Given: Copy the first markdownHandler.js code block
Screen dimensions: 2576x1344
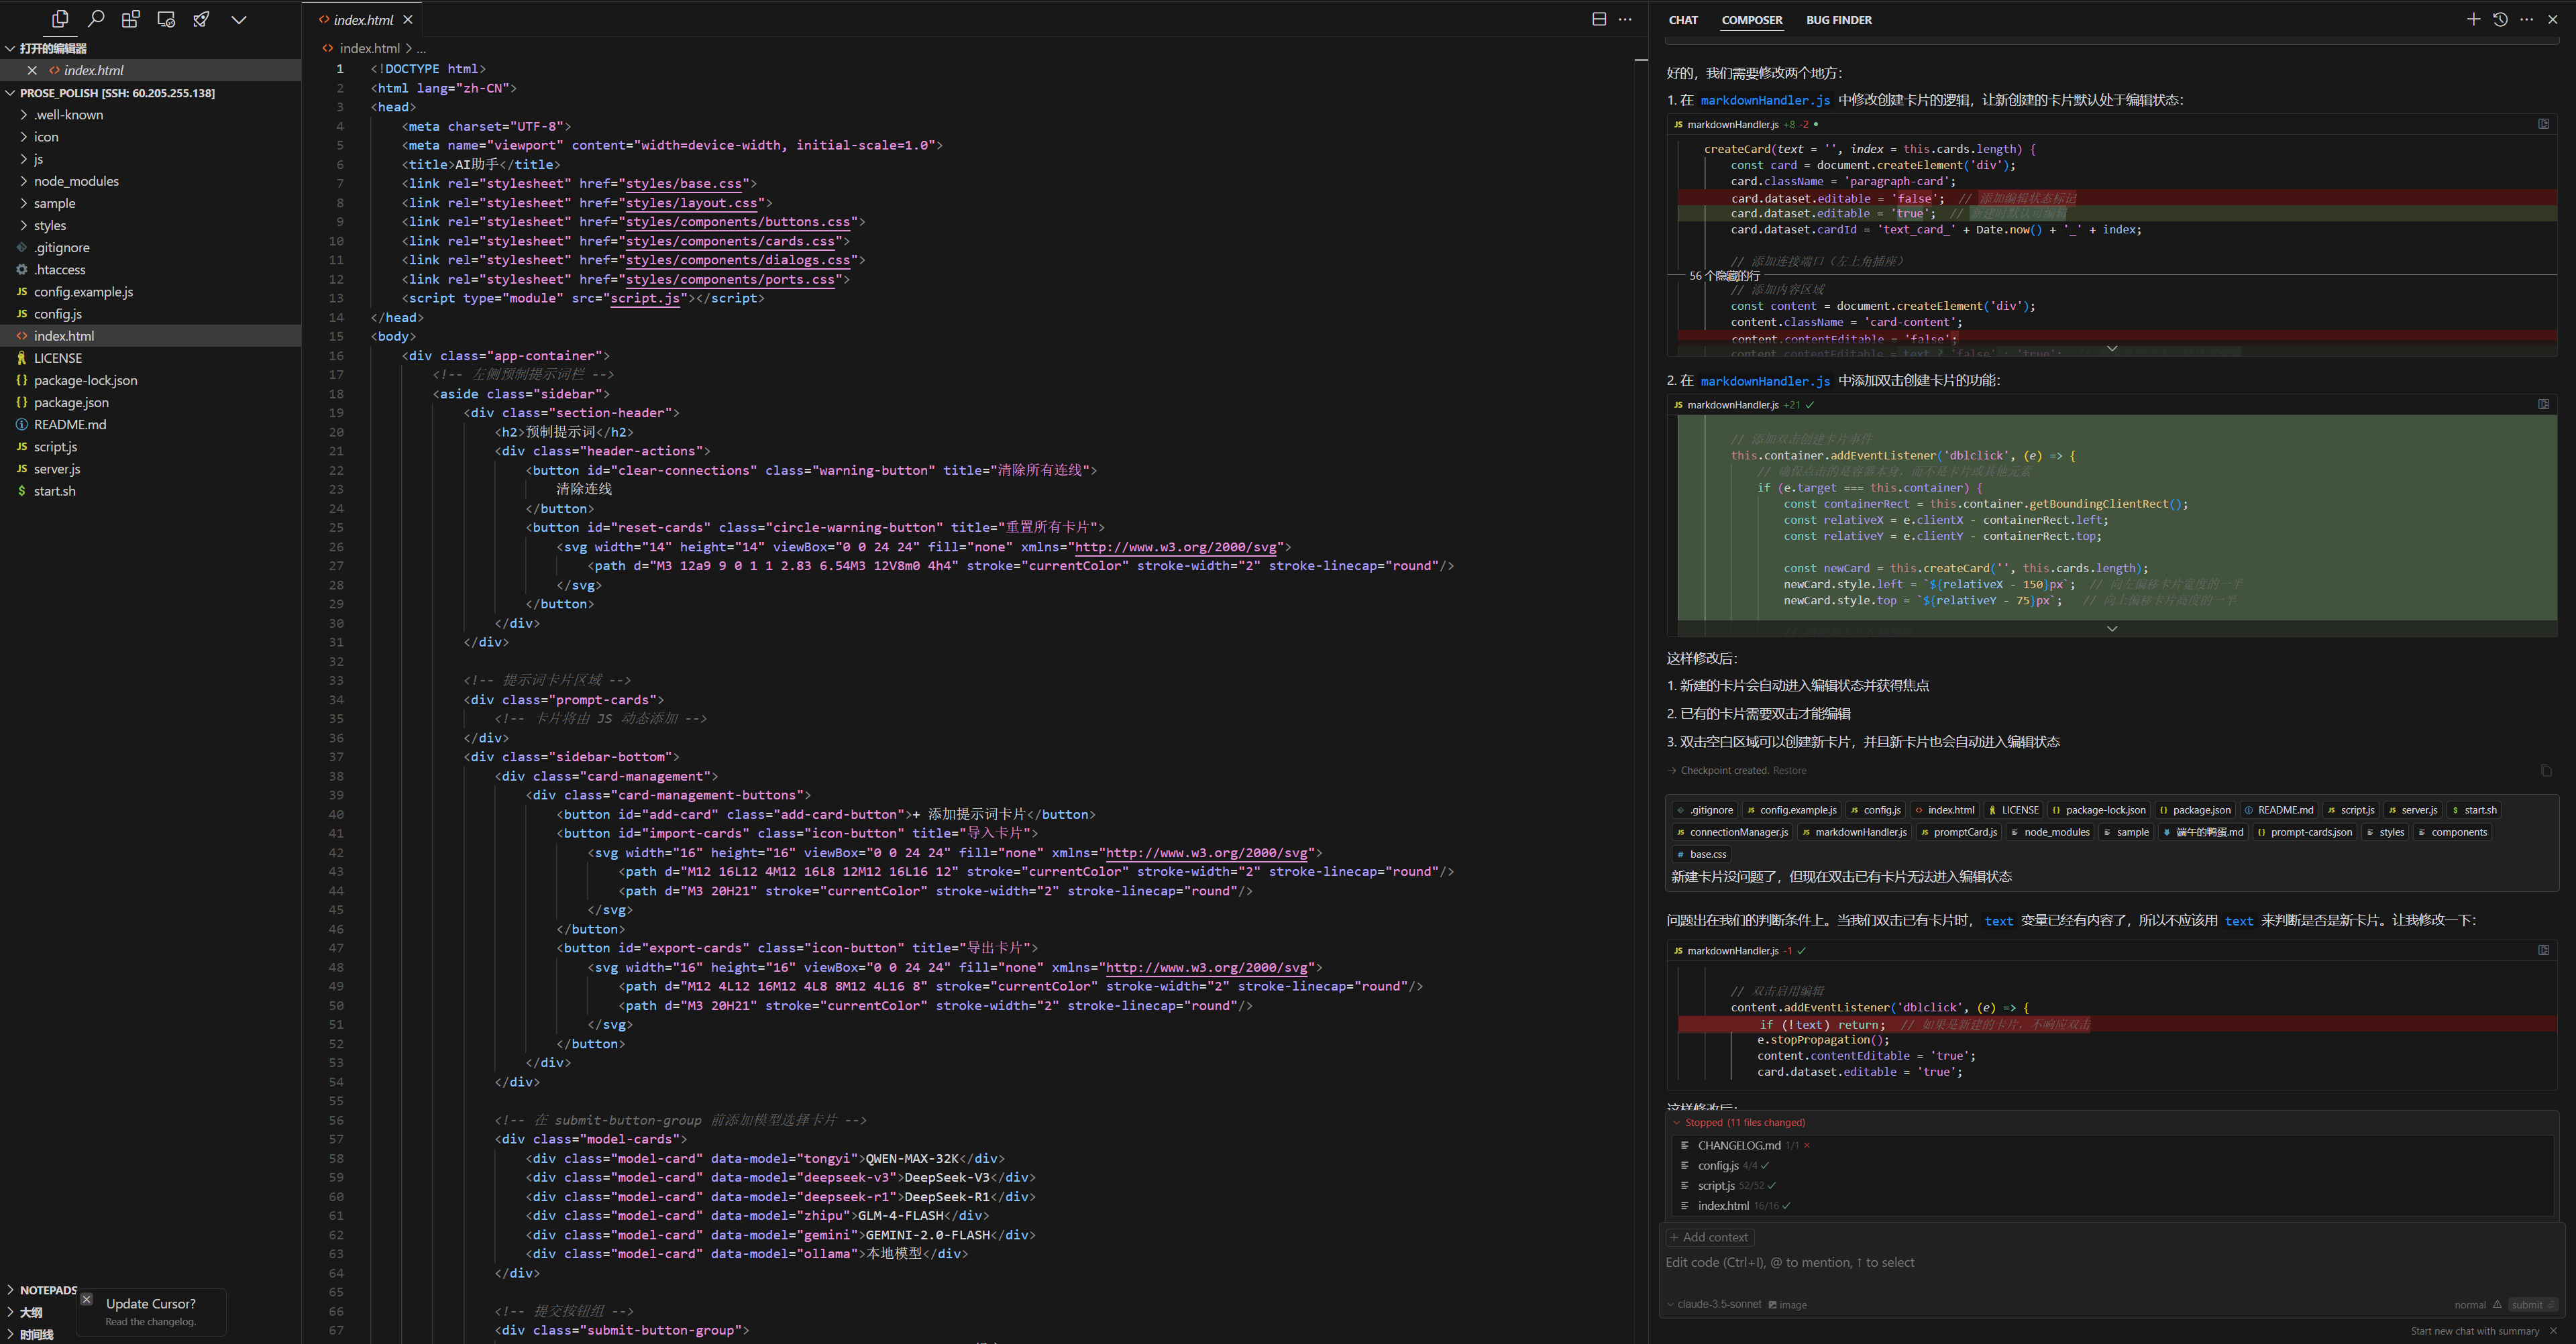Looking at the screenshot, I should [2543, 124].
